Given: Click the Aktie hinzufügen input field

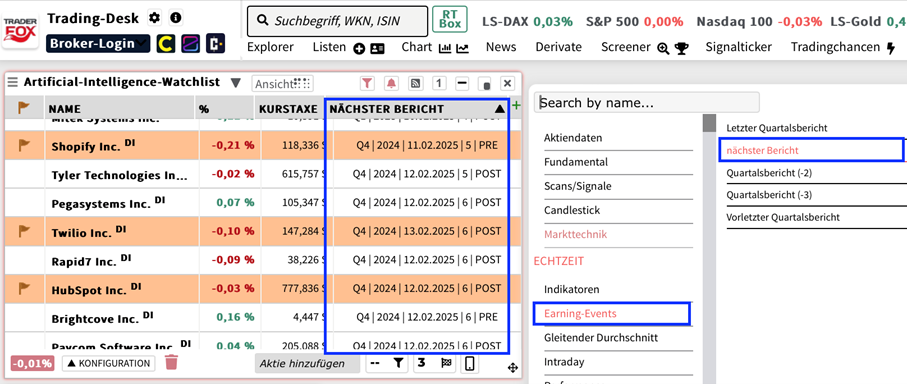Looking at the screenshot, I should pyautogui.click(x=307, y=364).
